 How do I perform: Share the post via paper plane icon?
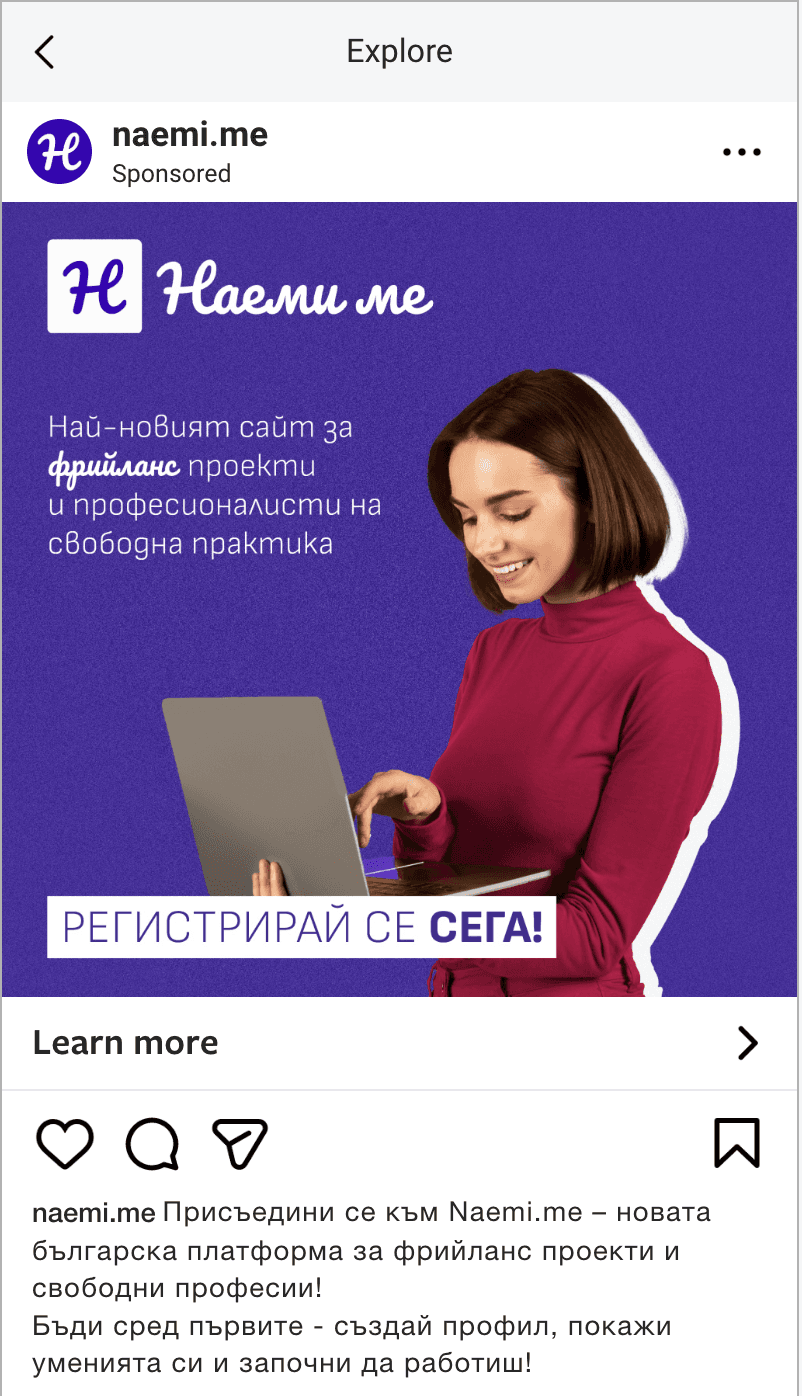pyautogui.click(x=240, y=1143)
